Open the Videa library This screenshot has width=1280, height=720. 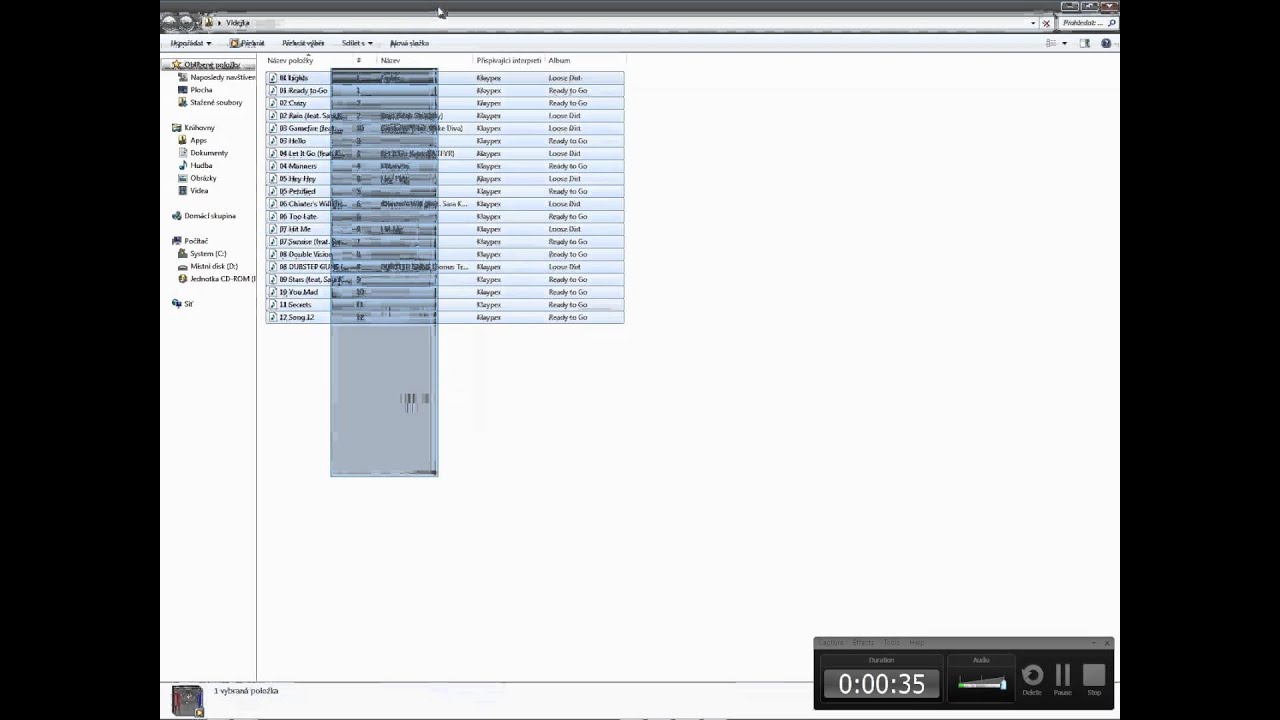click(x=199, y=190)
